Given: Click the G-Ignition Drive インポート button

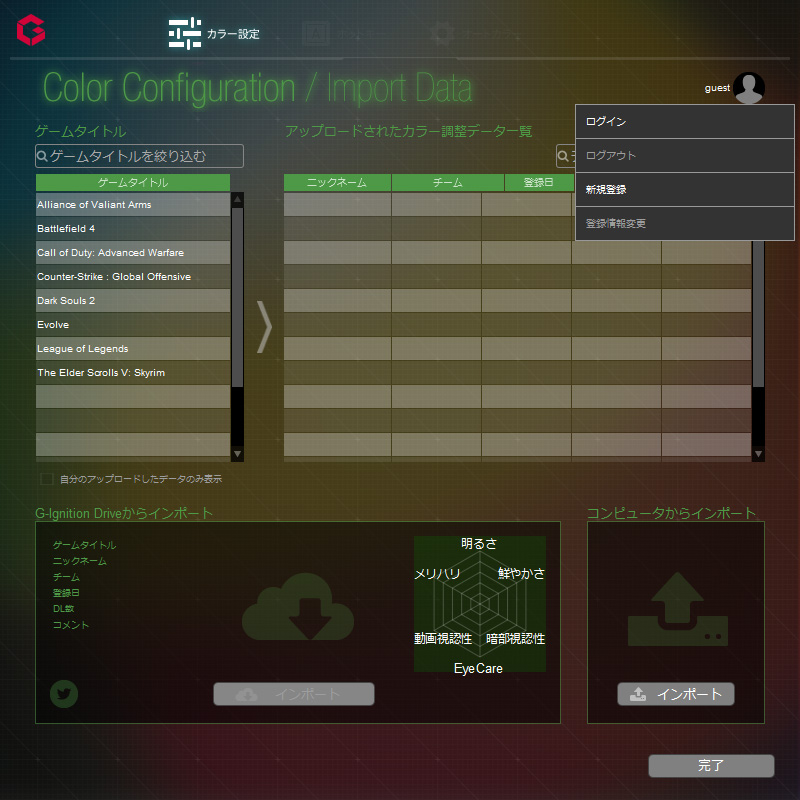Looking at the screenshot, I should click(294, 694).
